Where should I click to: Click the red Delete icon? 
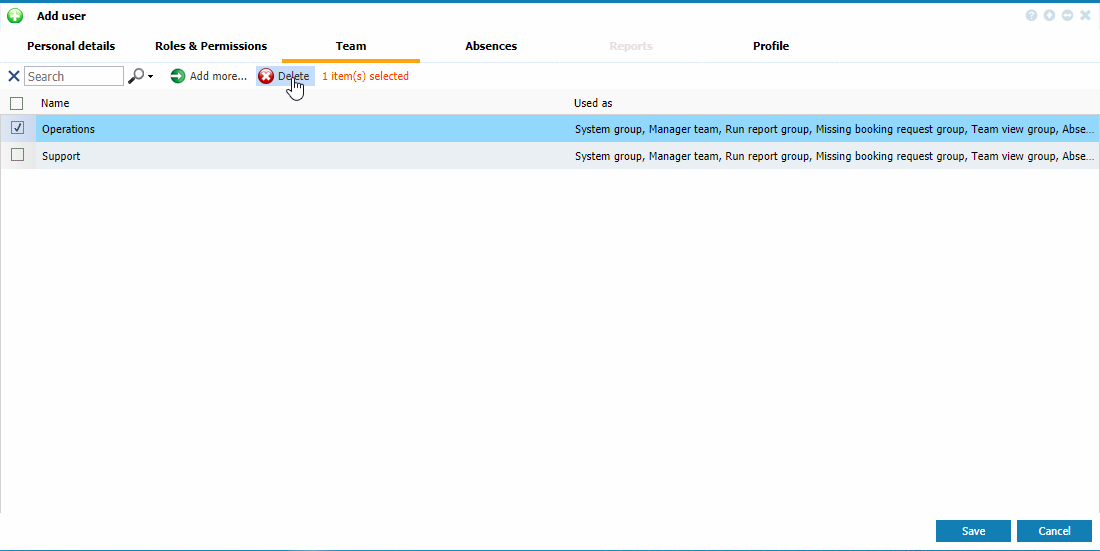266,76
